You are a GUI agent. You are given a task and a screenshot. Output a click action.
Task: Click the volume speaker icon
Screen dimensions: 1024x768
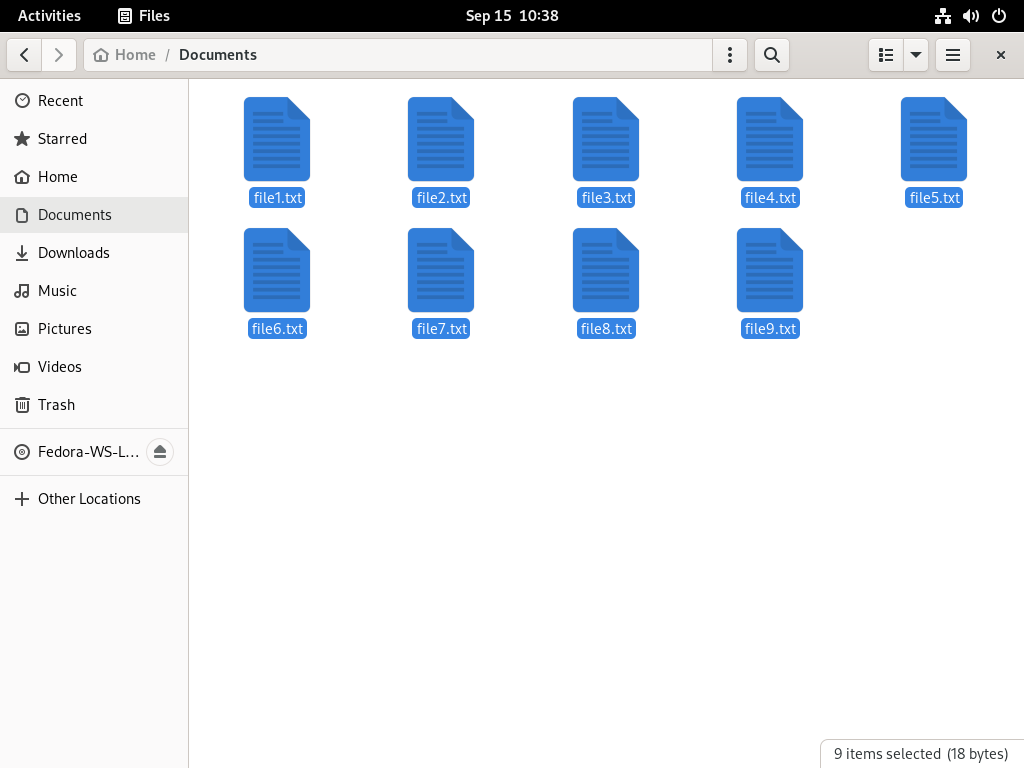click(x=971, y=16)
